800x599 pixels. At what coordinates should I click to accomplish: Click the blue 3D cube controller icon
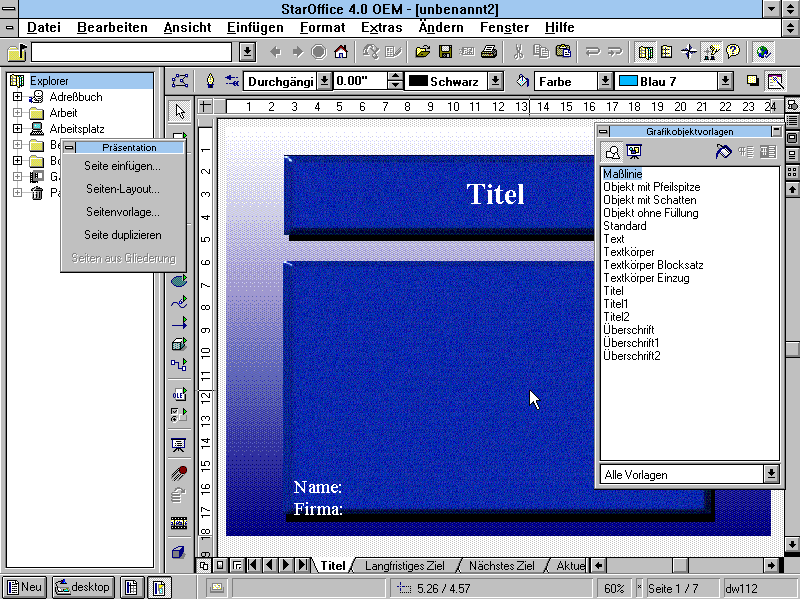(x=179, y=552)
